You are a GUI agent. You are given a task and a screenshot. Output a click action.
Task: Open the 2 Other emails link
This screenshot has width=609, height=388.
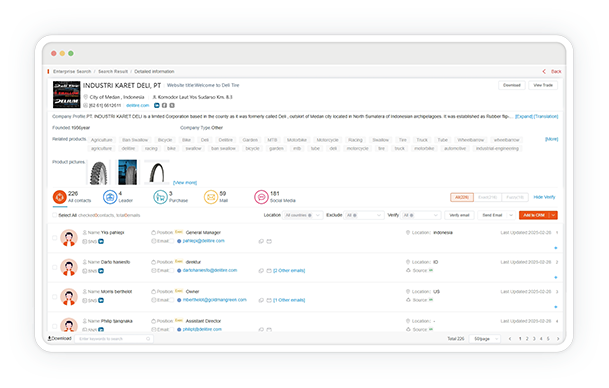point(289,271)
